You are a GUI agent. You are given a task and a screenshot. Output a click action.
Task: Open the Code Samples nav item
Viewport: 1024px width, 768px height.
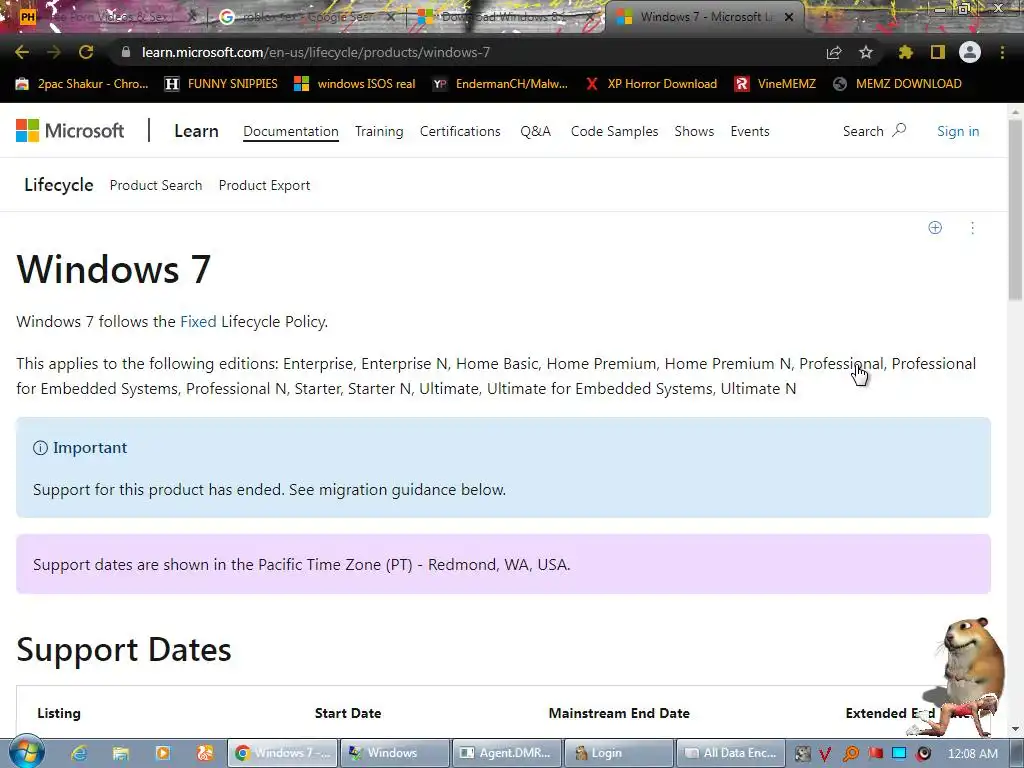614,131
